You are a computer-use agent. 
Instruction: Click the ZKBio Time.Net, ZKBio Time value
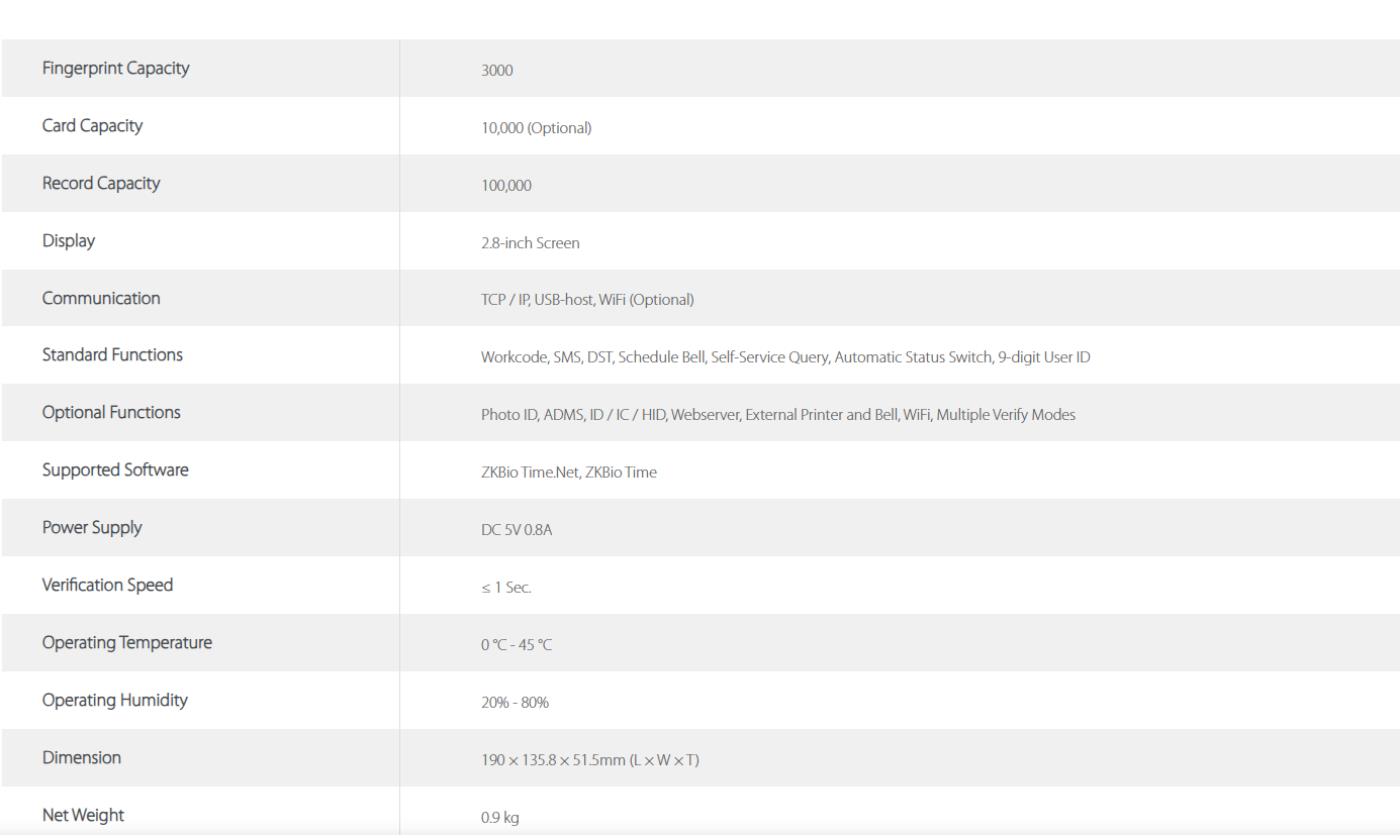(x=569, y=473)
